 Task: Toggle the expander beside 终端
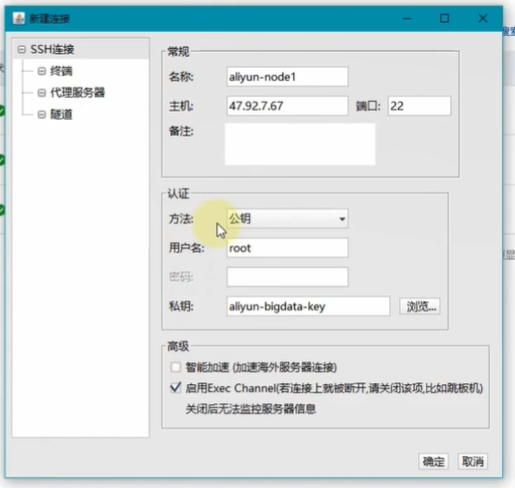click(x=41, y=71)
